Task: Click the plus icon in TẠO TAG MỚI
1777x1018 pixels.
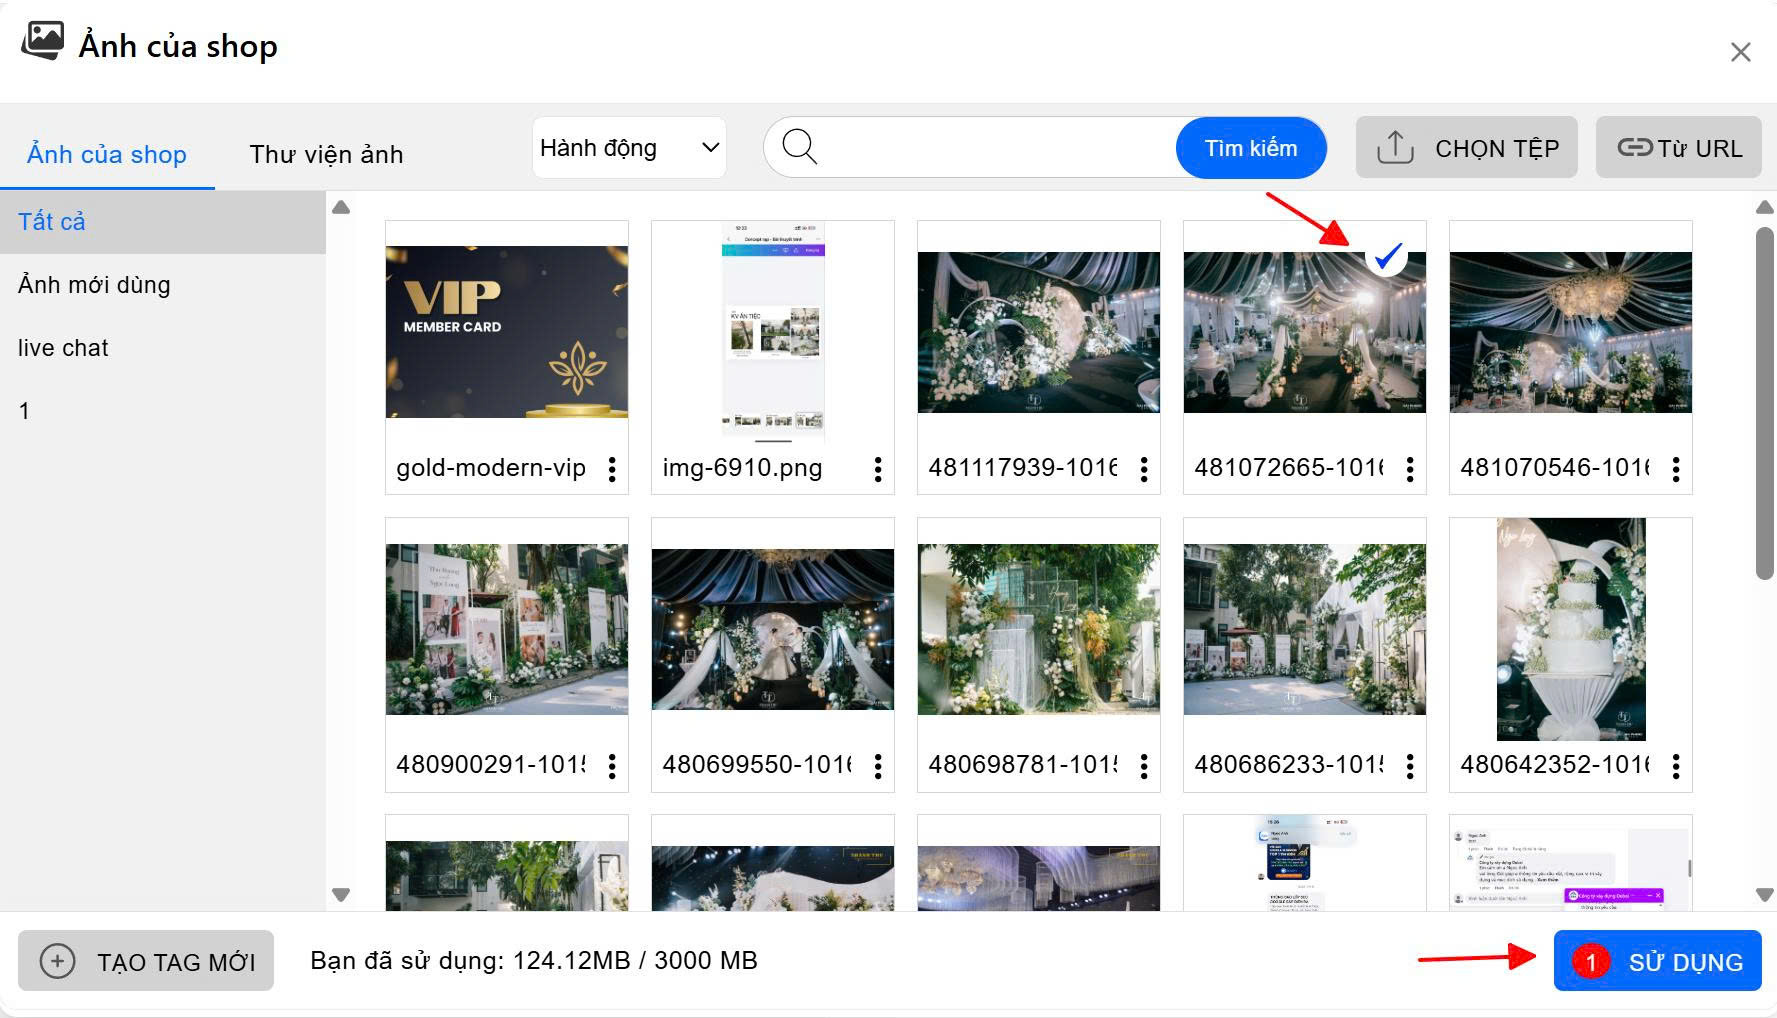Action: pyautogui.click(x=57, y=961)
